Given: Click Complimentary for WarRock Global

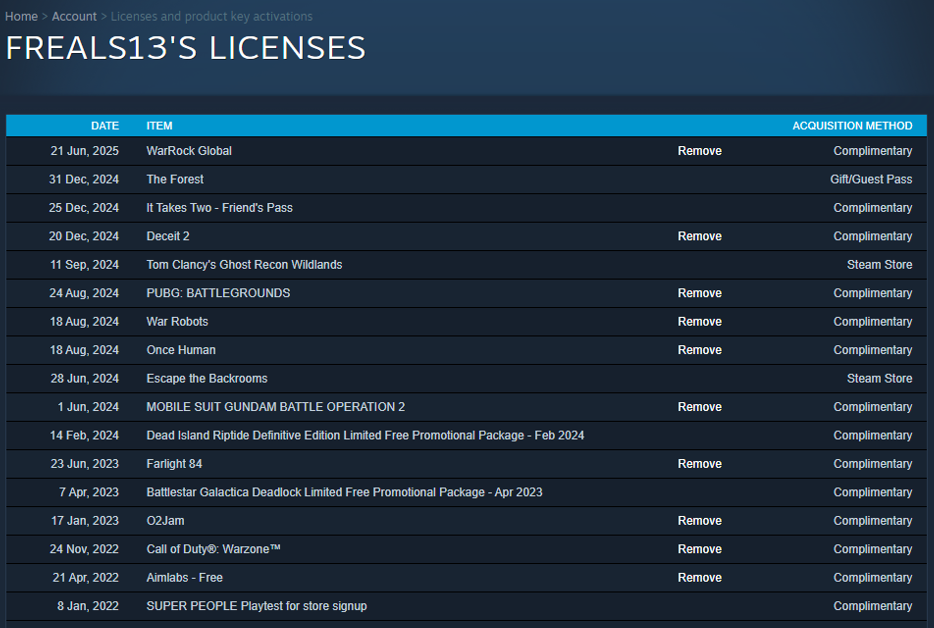Looking at the screenshot, I should 873,151.
